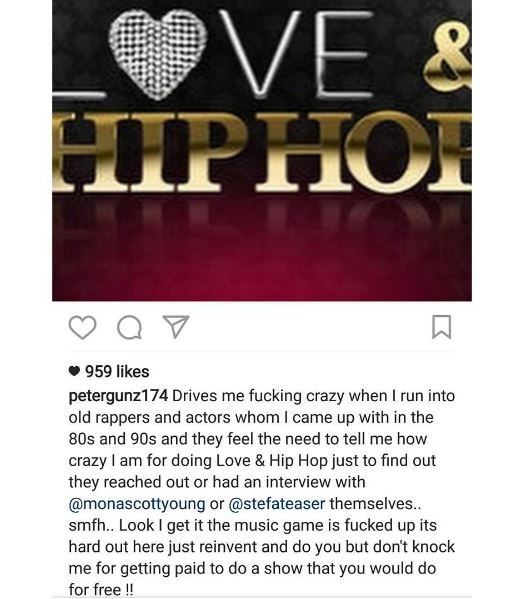Click the diamond heart in the logo
The width and height of the screenshot is (527, 599).
157,53
